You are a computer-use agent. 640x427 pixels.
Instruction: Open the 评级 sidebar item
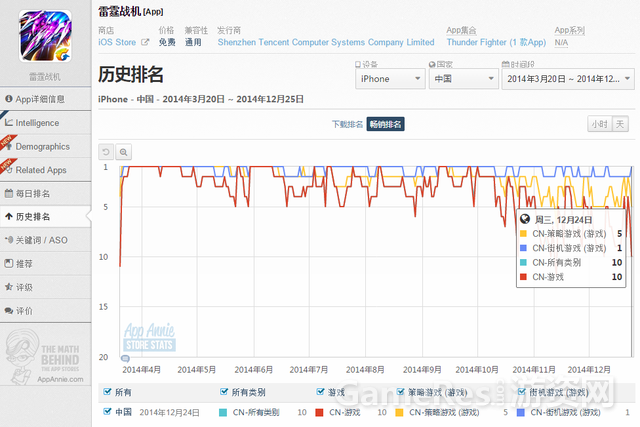(45, 287)
